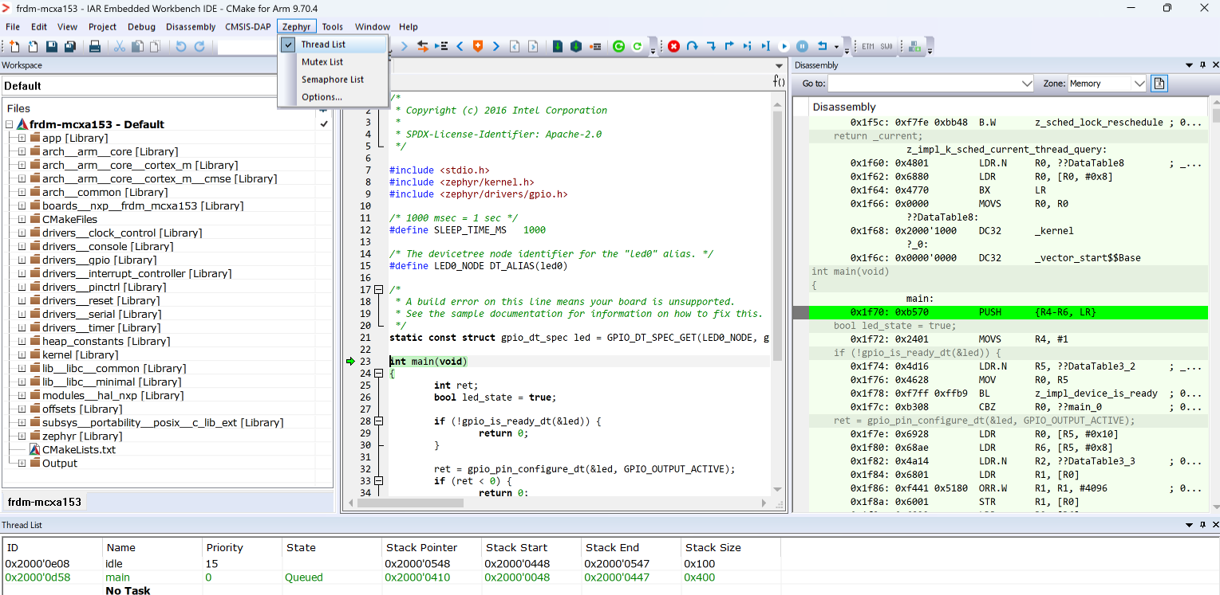Click the Step Into debug icon
The image size is (1220, 595).
click(711, 46)
